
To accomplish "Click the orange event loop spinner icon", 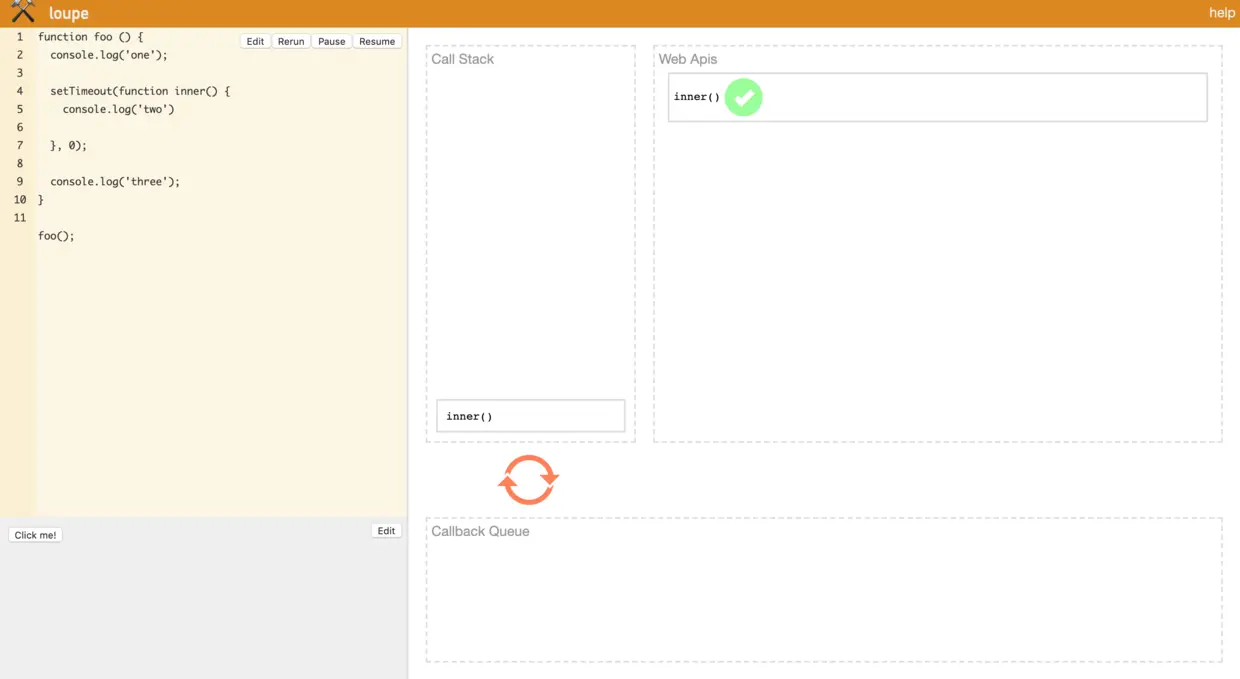I will coord(528,480).
